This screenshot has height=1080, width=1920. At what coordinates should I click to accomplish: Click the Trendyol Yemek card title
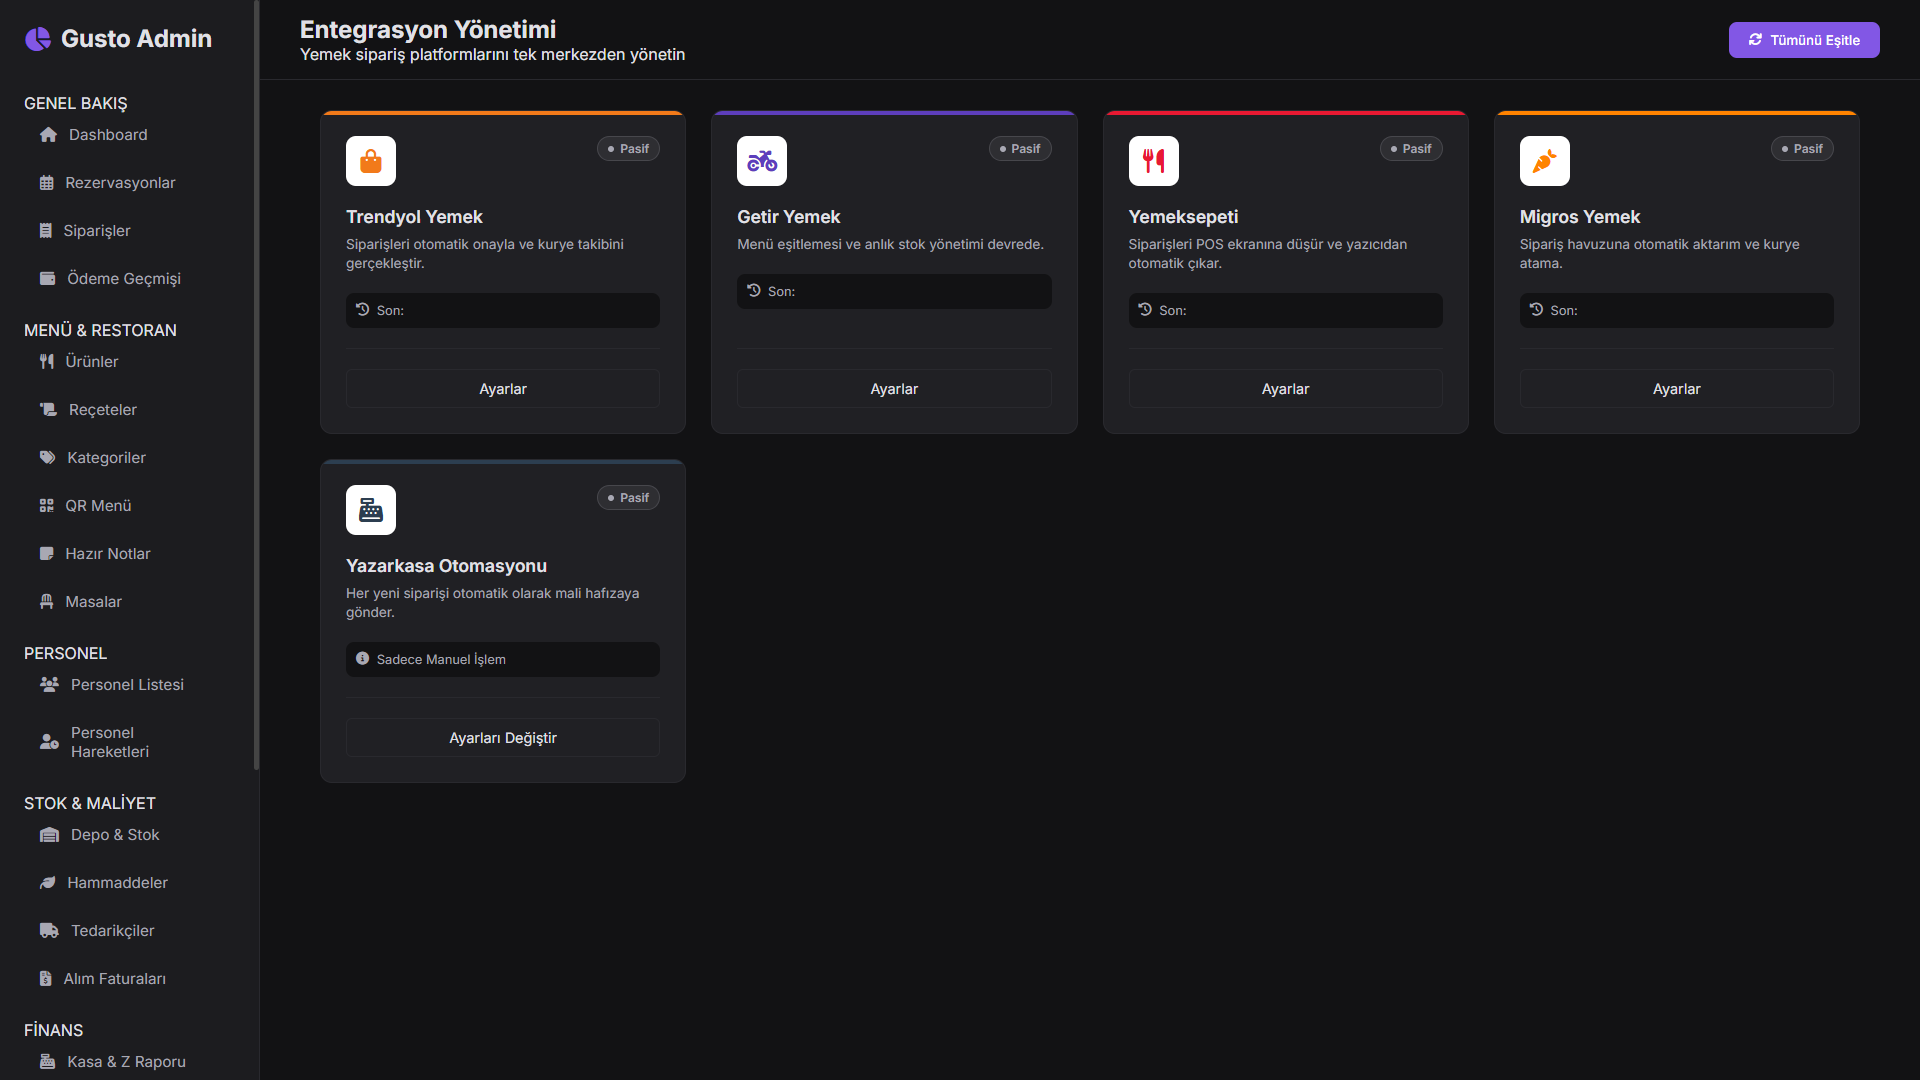(414, 217)
